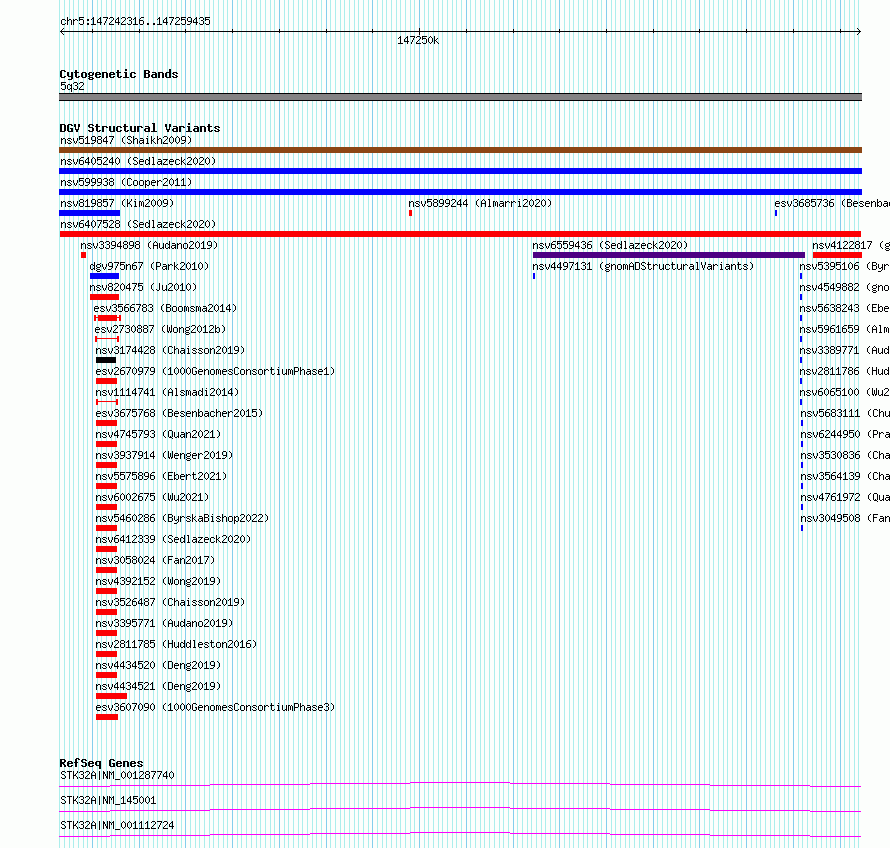
Task: Click esv3685736 variant label
Action: 832,203
